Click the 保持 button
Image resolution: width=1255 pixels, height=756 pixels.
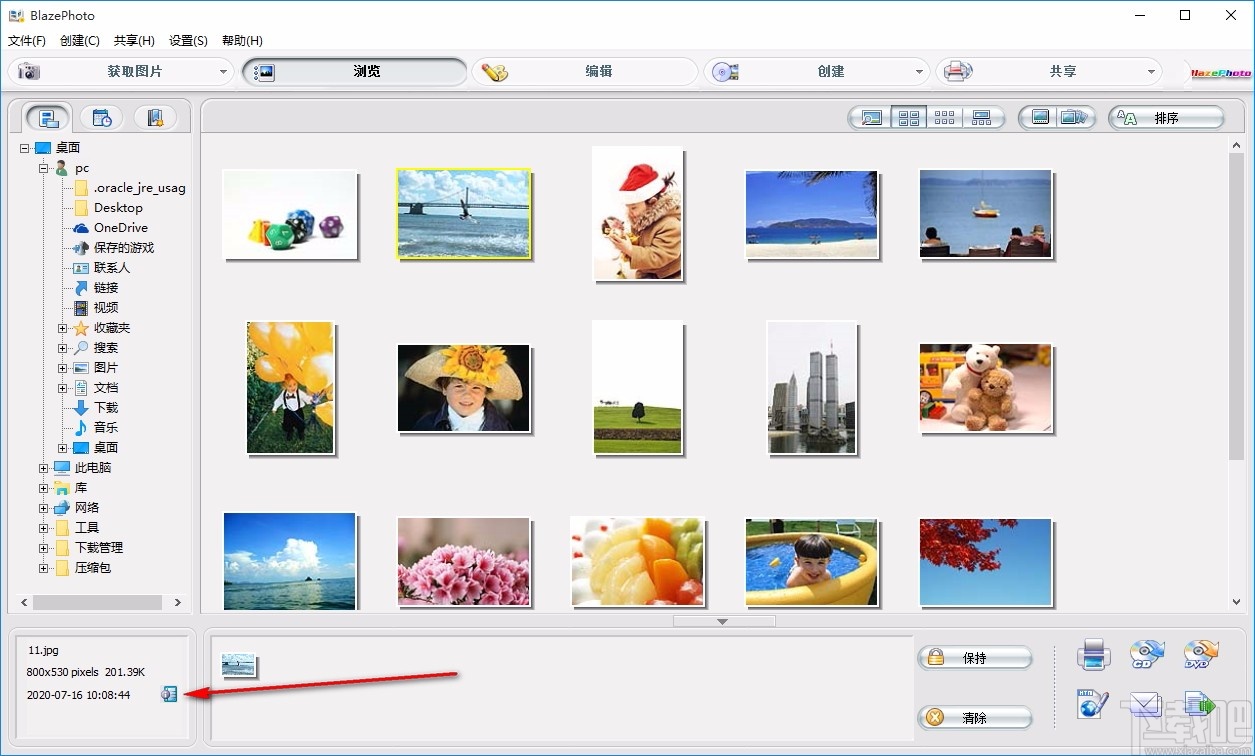pyautogui.click(x=974, y=658)
